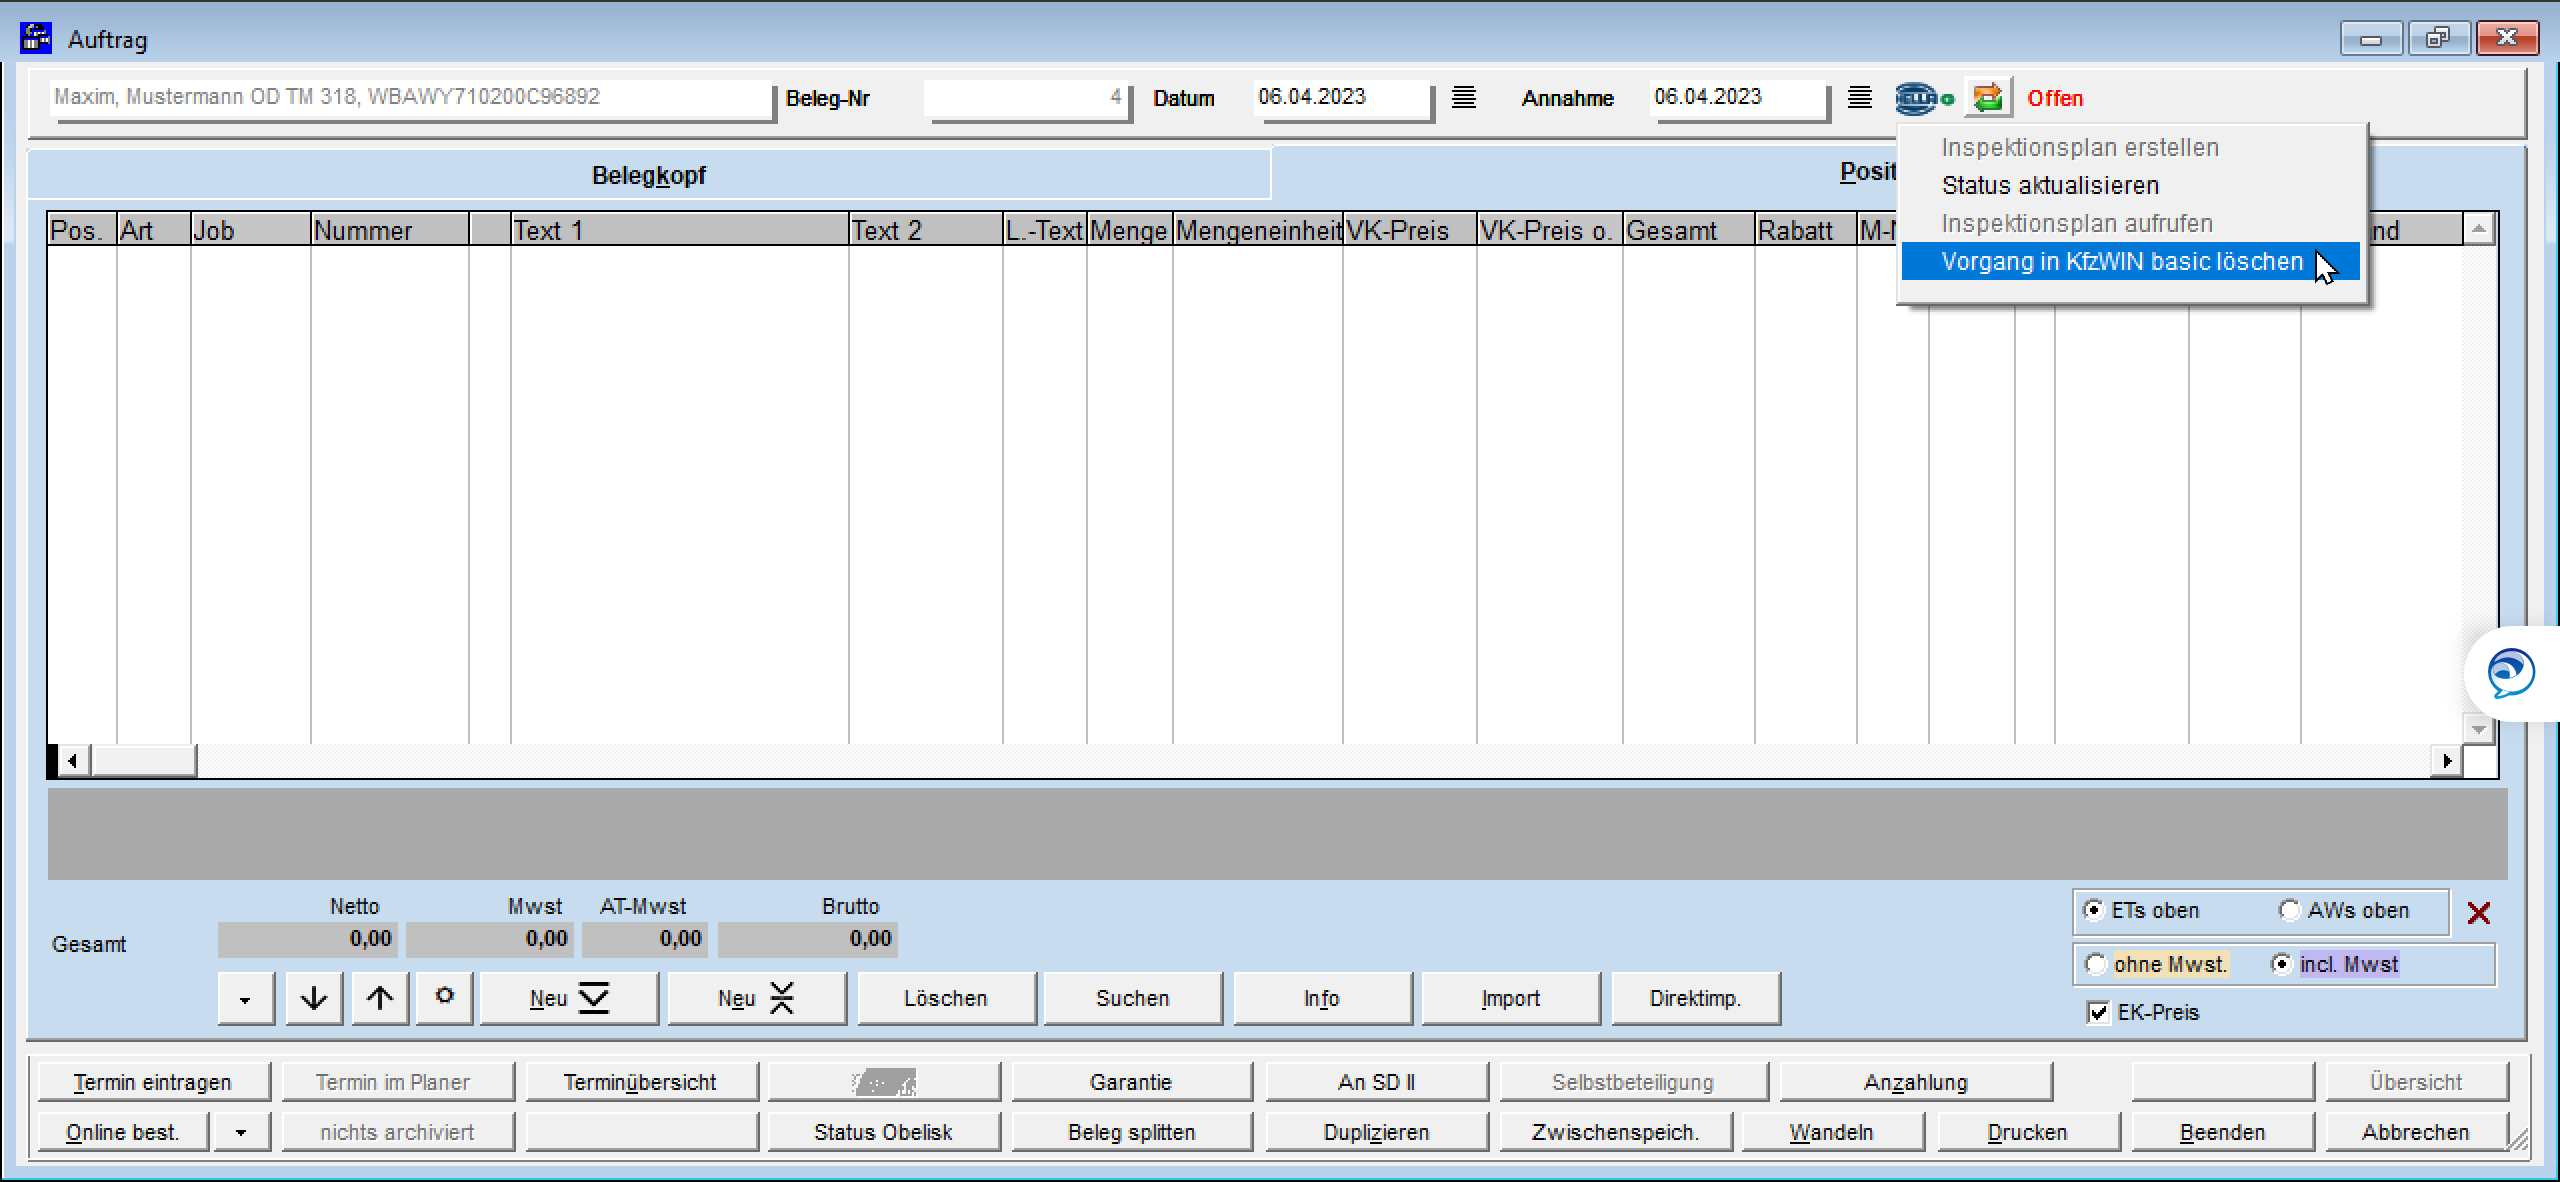2560x1182 pixels.
Task: Click the horizontal scrollbar right arrow
Action: click(x=2446, y=761)
